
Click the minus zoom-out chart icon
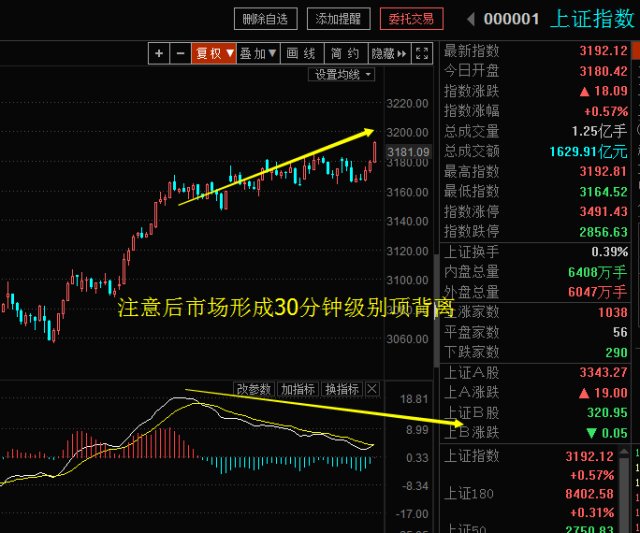pyautogui.click(x=180, y=53)
